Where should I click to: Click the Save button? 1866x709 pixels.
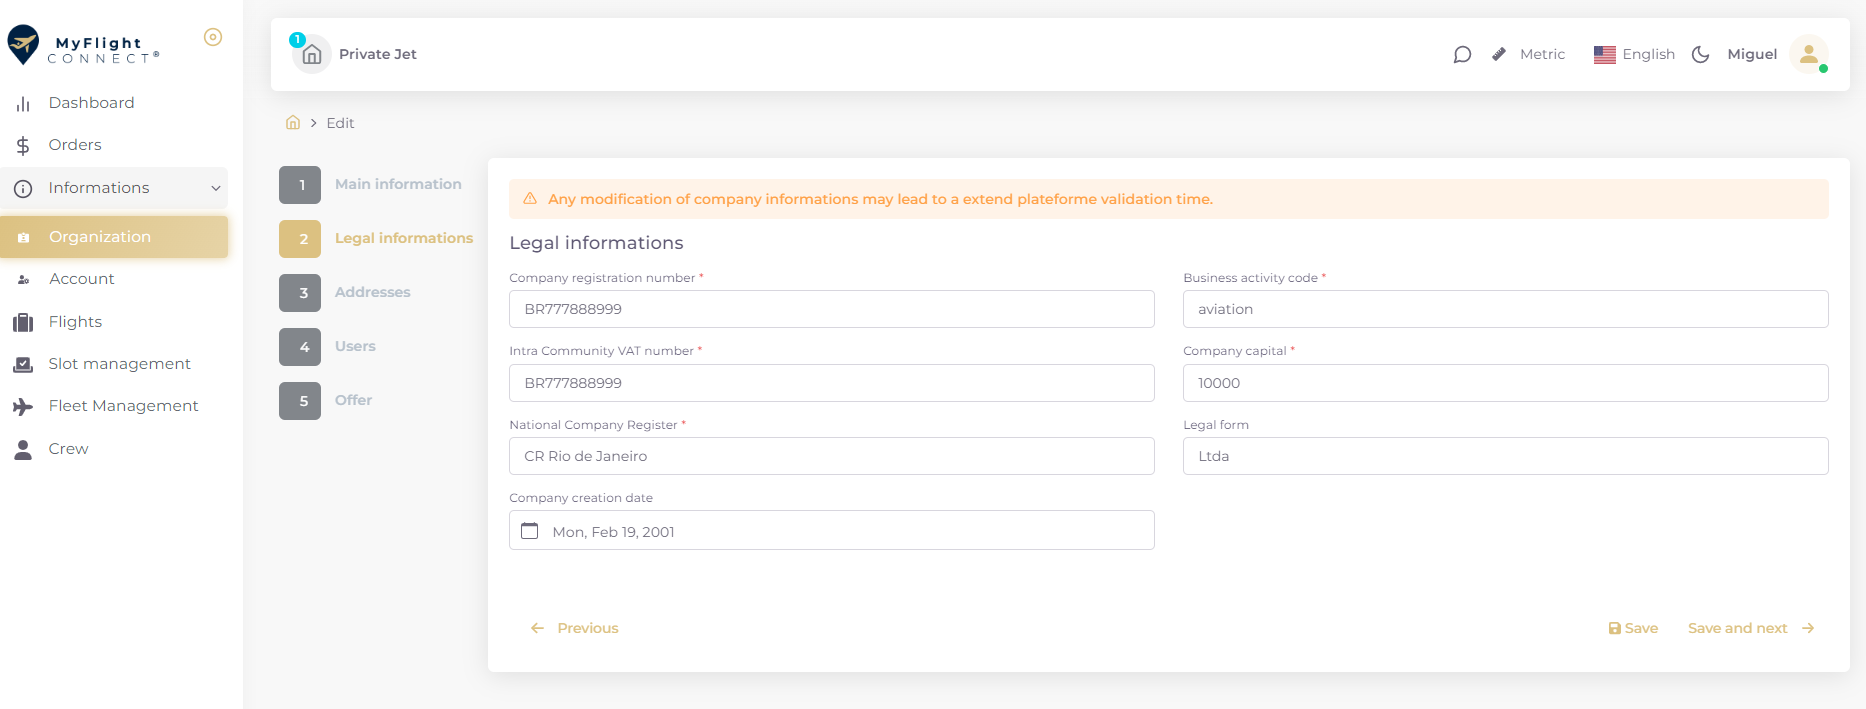pos(1633,628)
